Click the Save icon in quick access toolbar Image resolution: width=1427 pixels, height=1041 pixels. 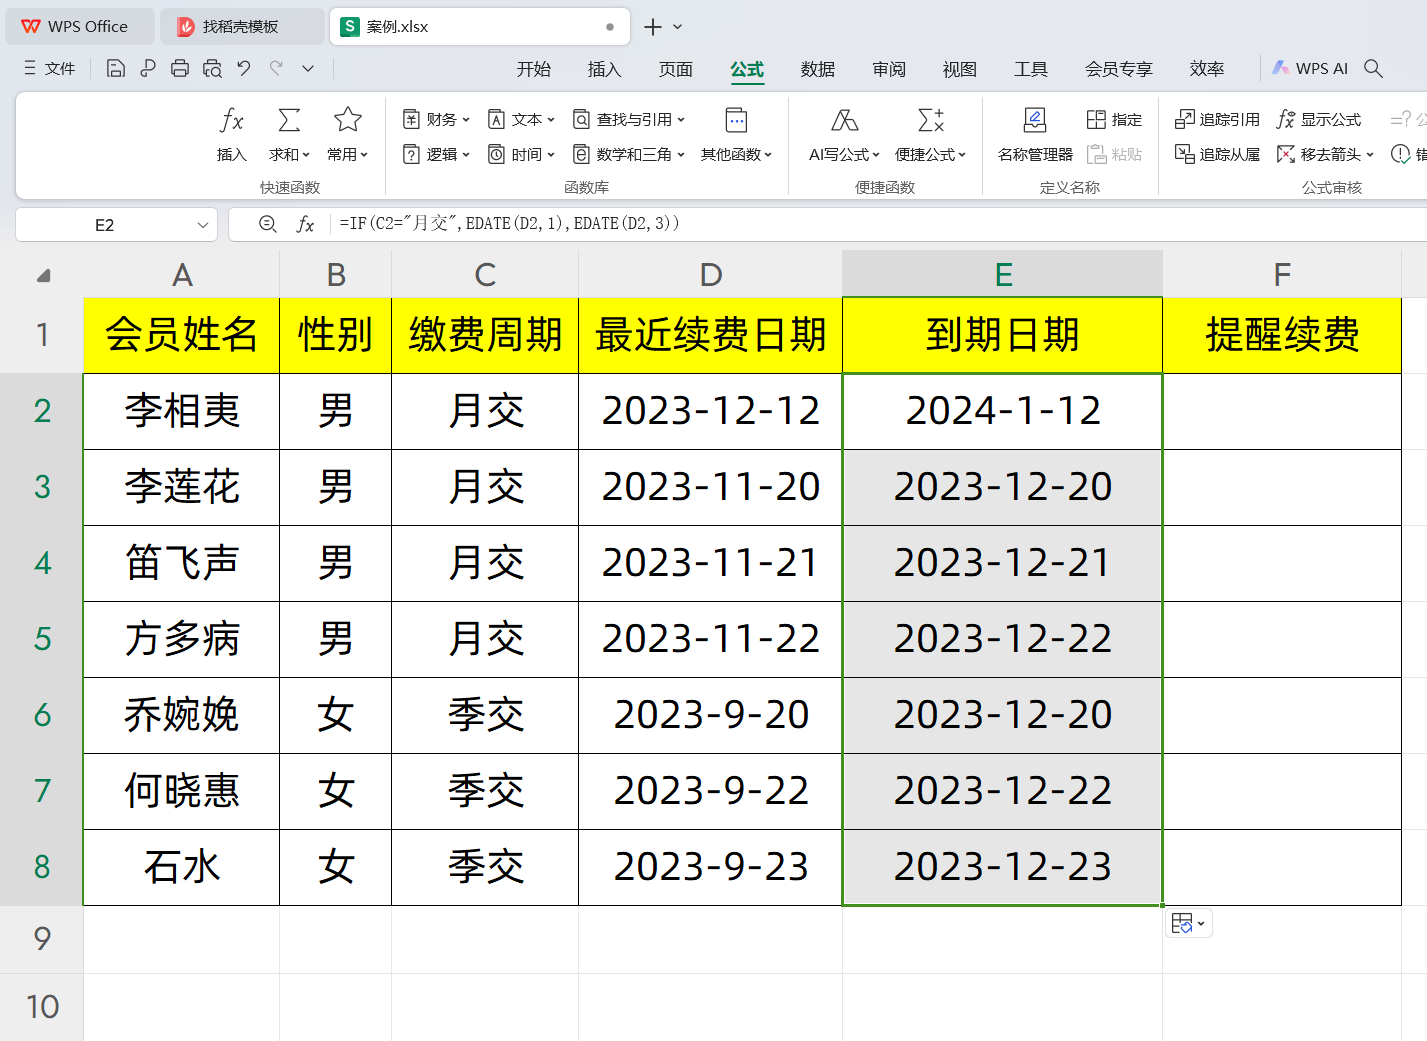click(116, 68)
